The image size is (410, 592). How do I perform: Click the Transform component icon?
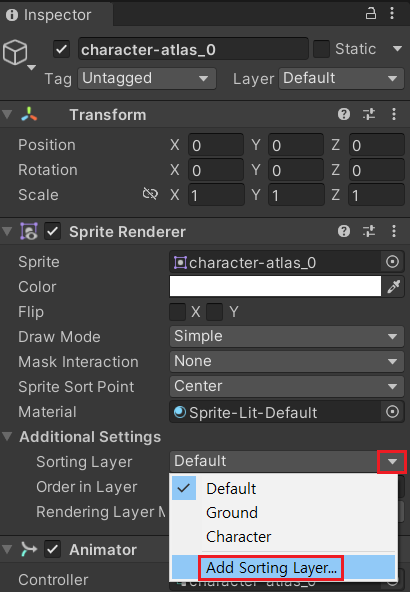click(x=29, y=114)
